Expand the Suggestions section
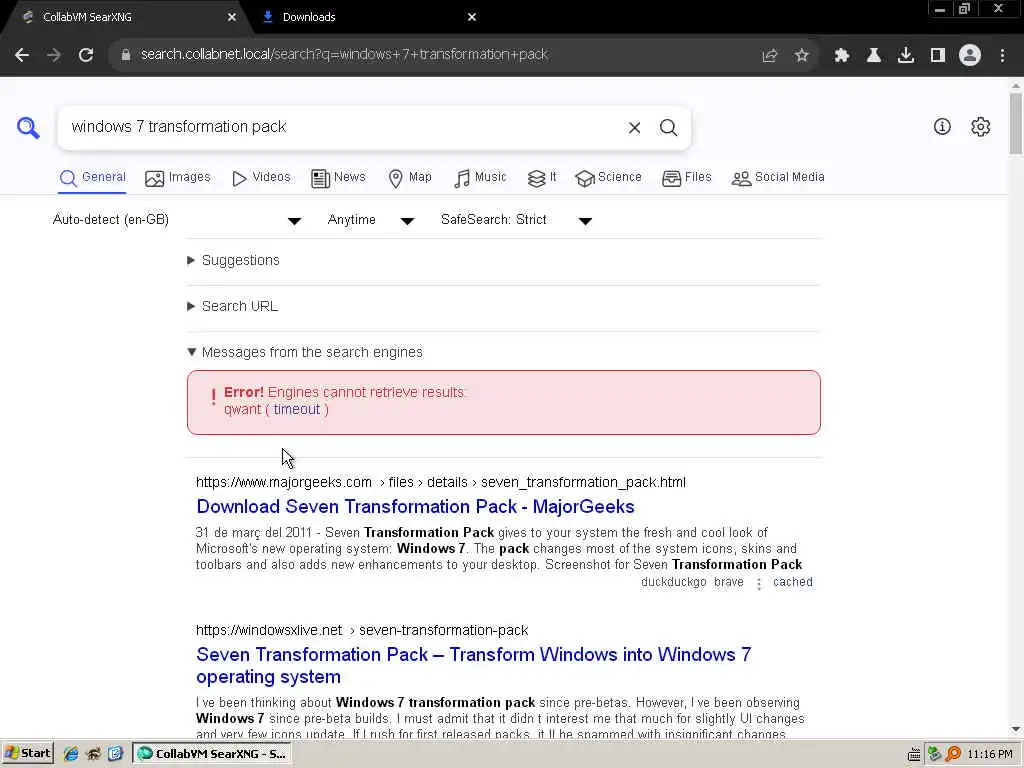The width and height of the screenshot is (1024, 768). 233,261
